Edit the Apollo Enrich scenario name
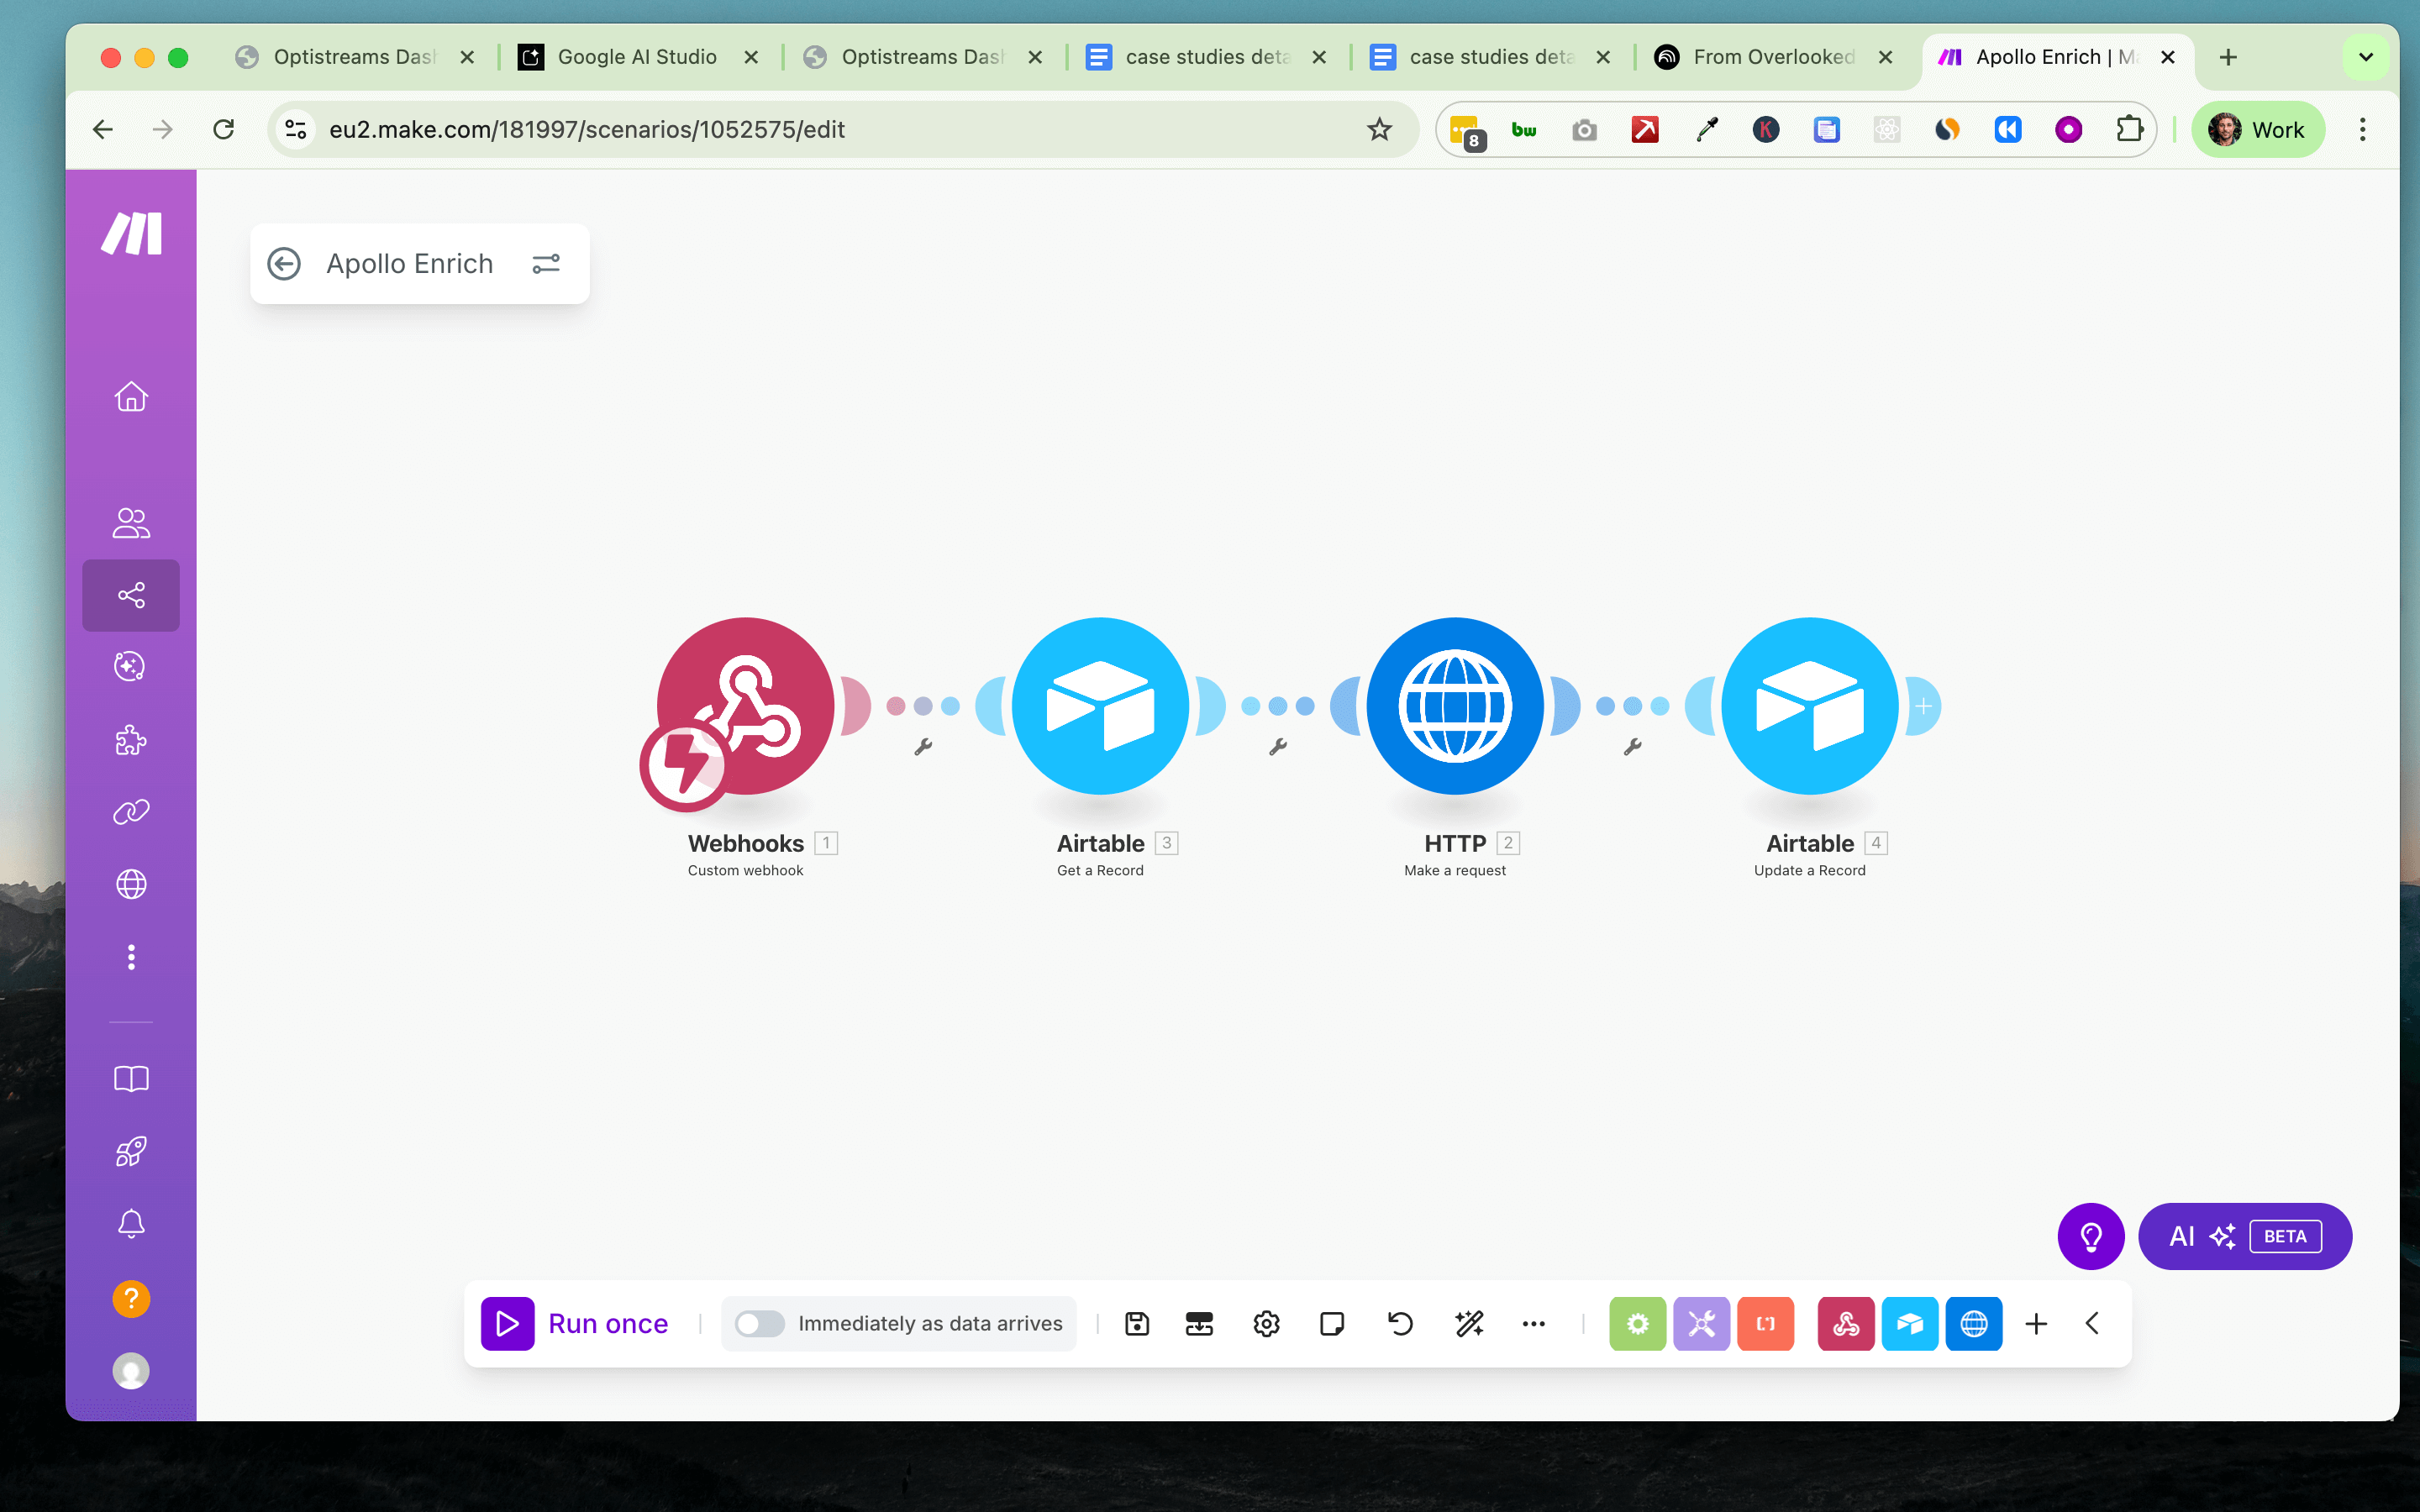Screen dimensions: 2420x1512 410,264
